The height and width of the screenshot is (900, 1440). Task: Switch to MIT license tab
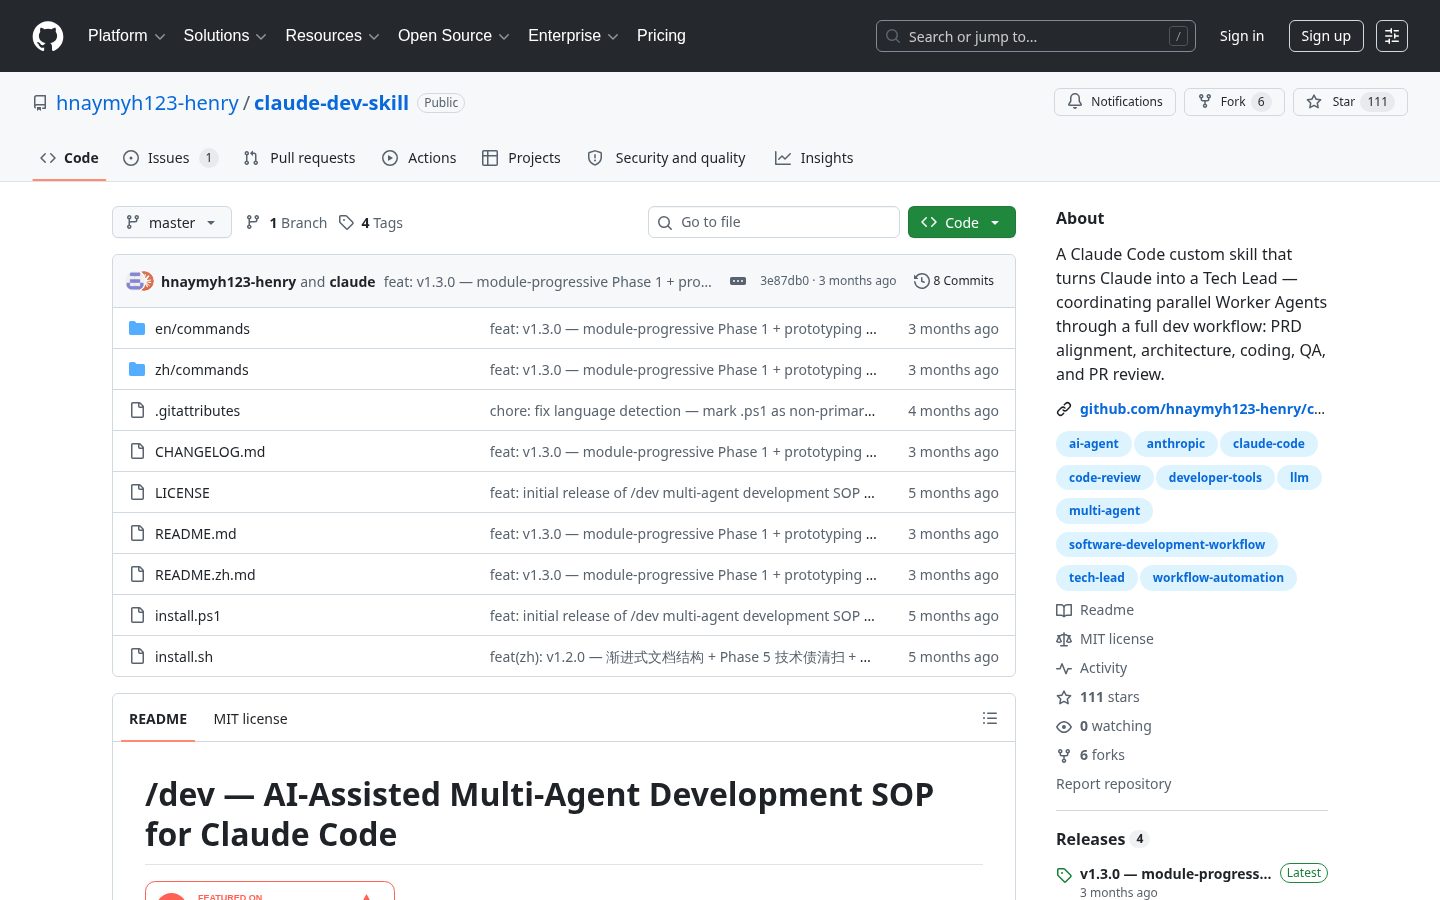pos(250,719)
